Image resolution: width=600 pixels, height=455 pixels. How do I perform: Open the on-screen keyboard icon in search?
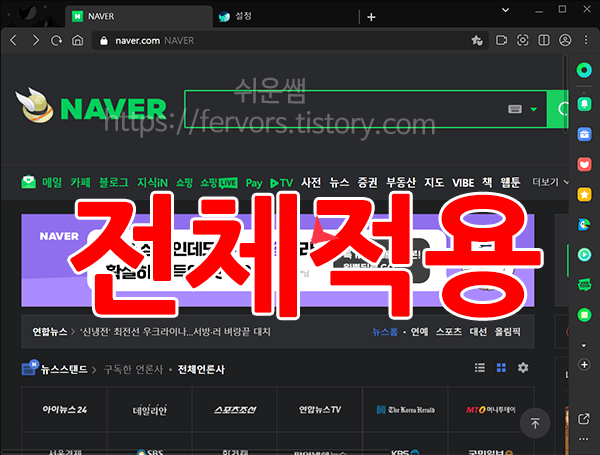[x=515, y=109]
